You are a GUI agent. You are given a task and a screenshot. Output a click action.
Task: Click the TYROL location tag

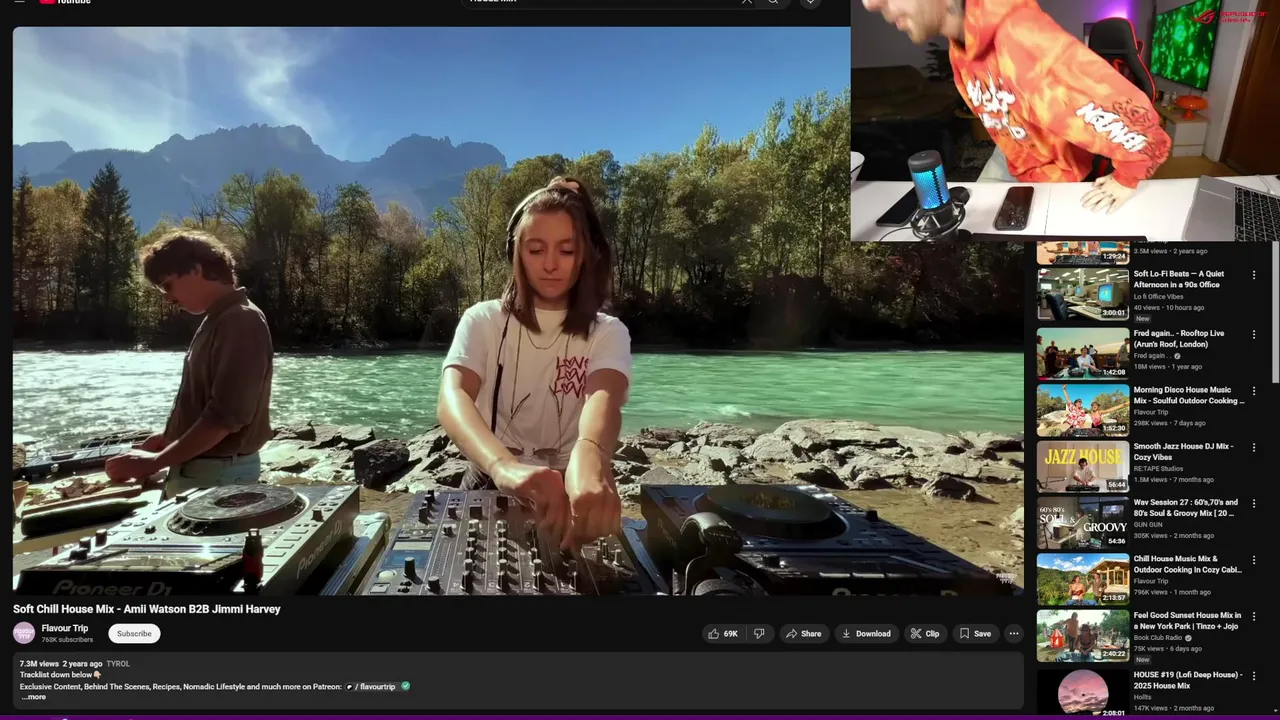pyautogui.click(x=118, y=663)
